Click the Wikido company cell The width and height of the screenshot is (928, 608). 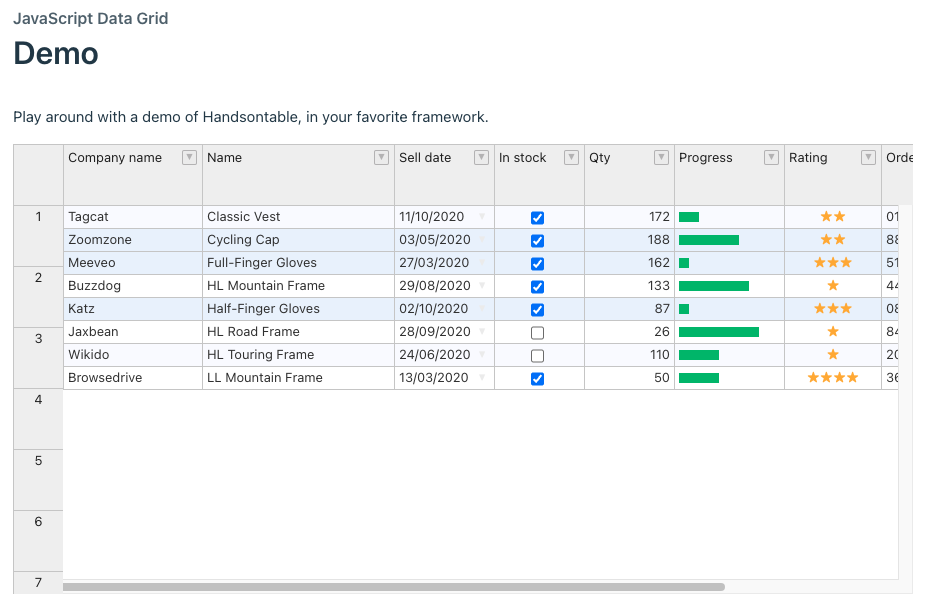pos(133,355)
